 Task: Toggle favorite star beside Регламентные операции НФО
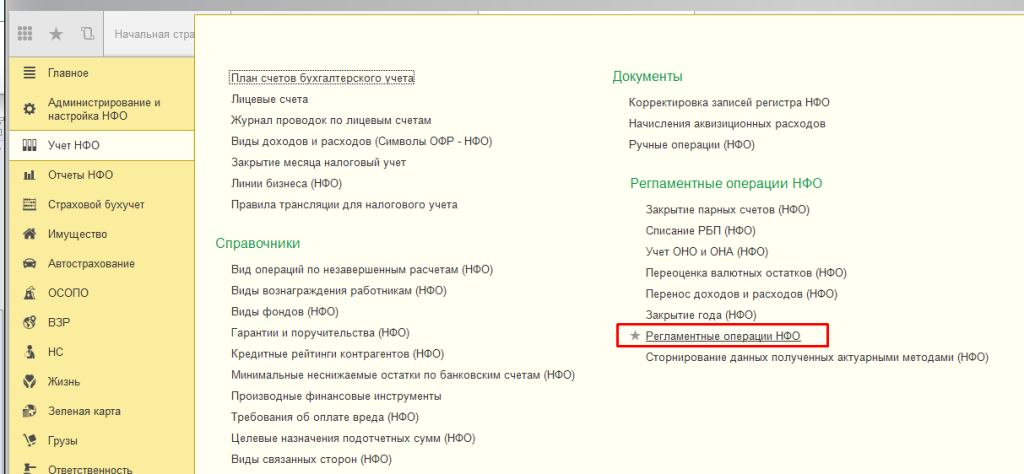pyautogui.click(x=634, y=337)
